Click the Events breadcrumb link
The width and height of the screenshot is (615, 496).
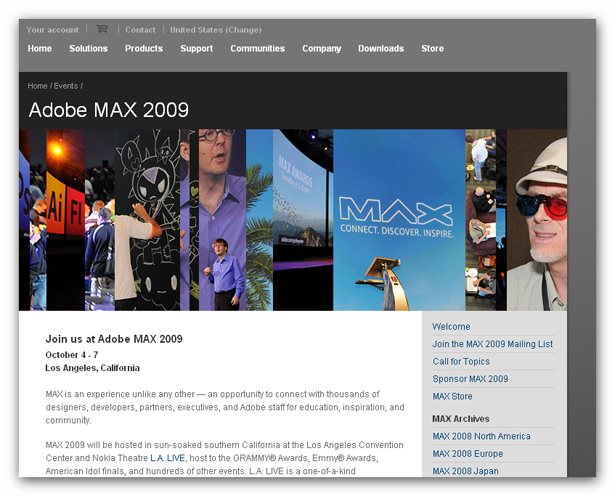pyautogui.click(x=66, y=86)
